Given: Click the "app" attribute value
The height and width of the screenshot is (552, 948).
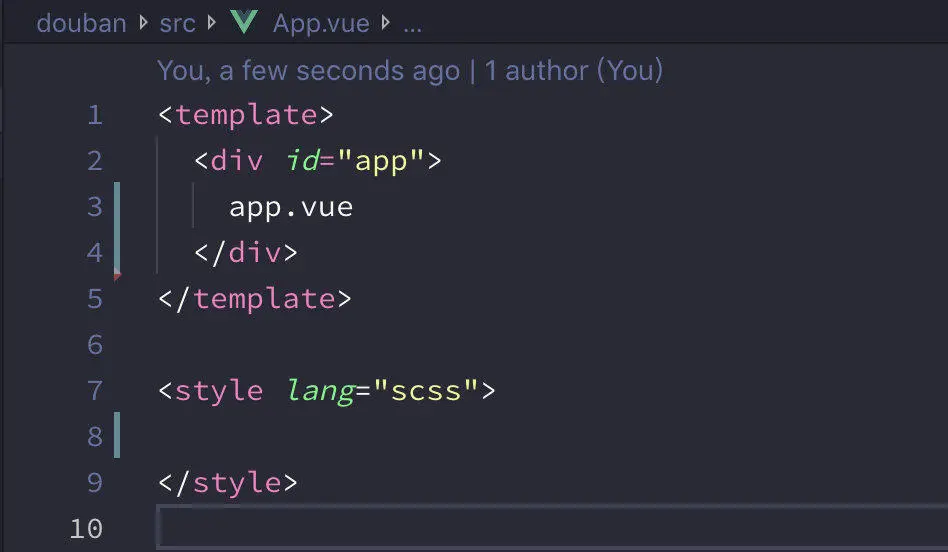Looking at the screenshot, I should pyautogui.click(x=381, y=162).
